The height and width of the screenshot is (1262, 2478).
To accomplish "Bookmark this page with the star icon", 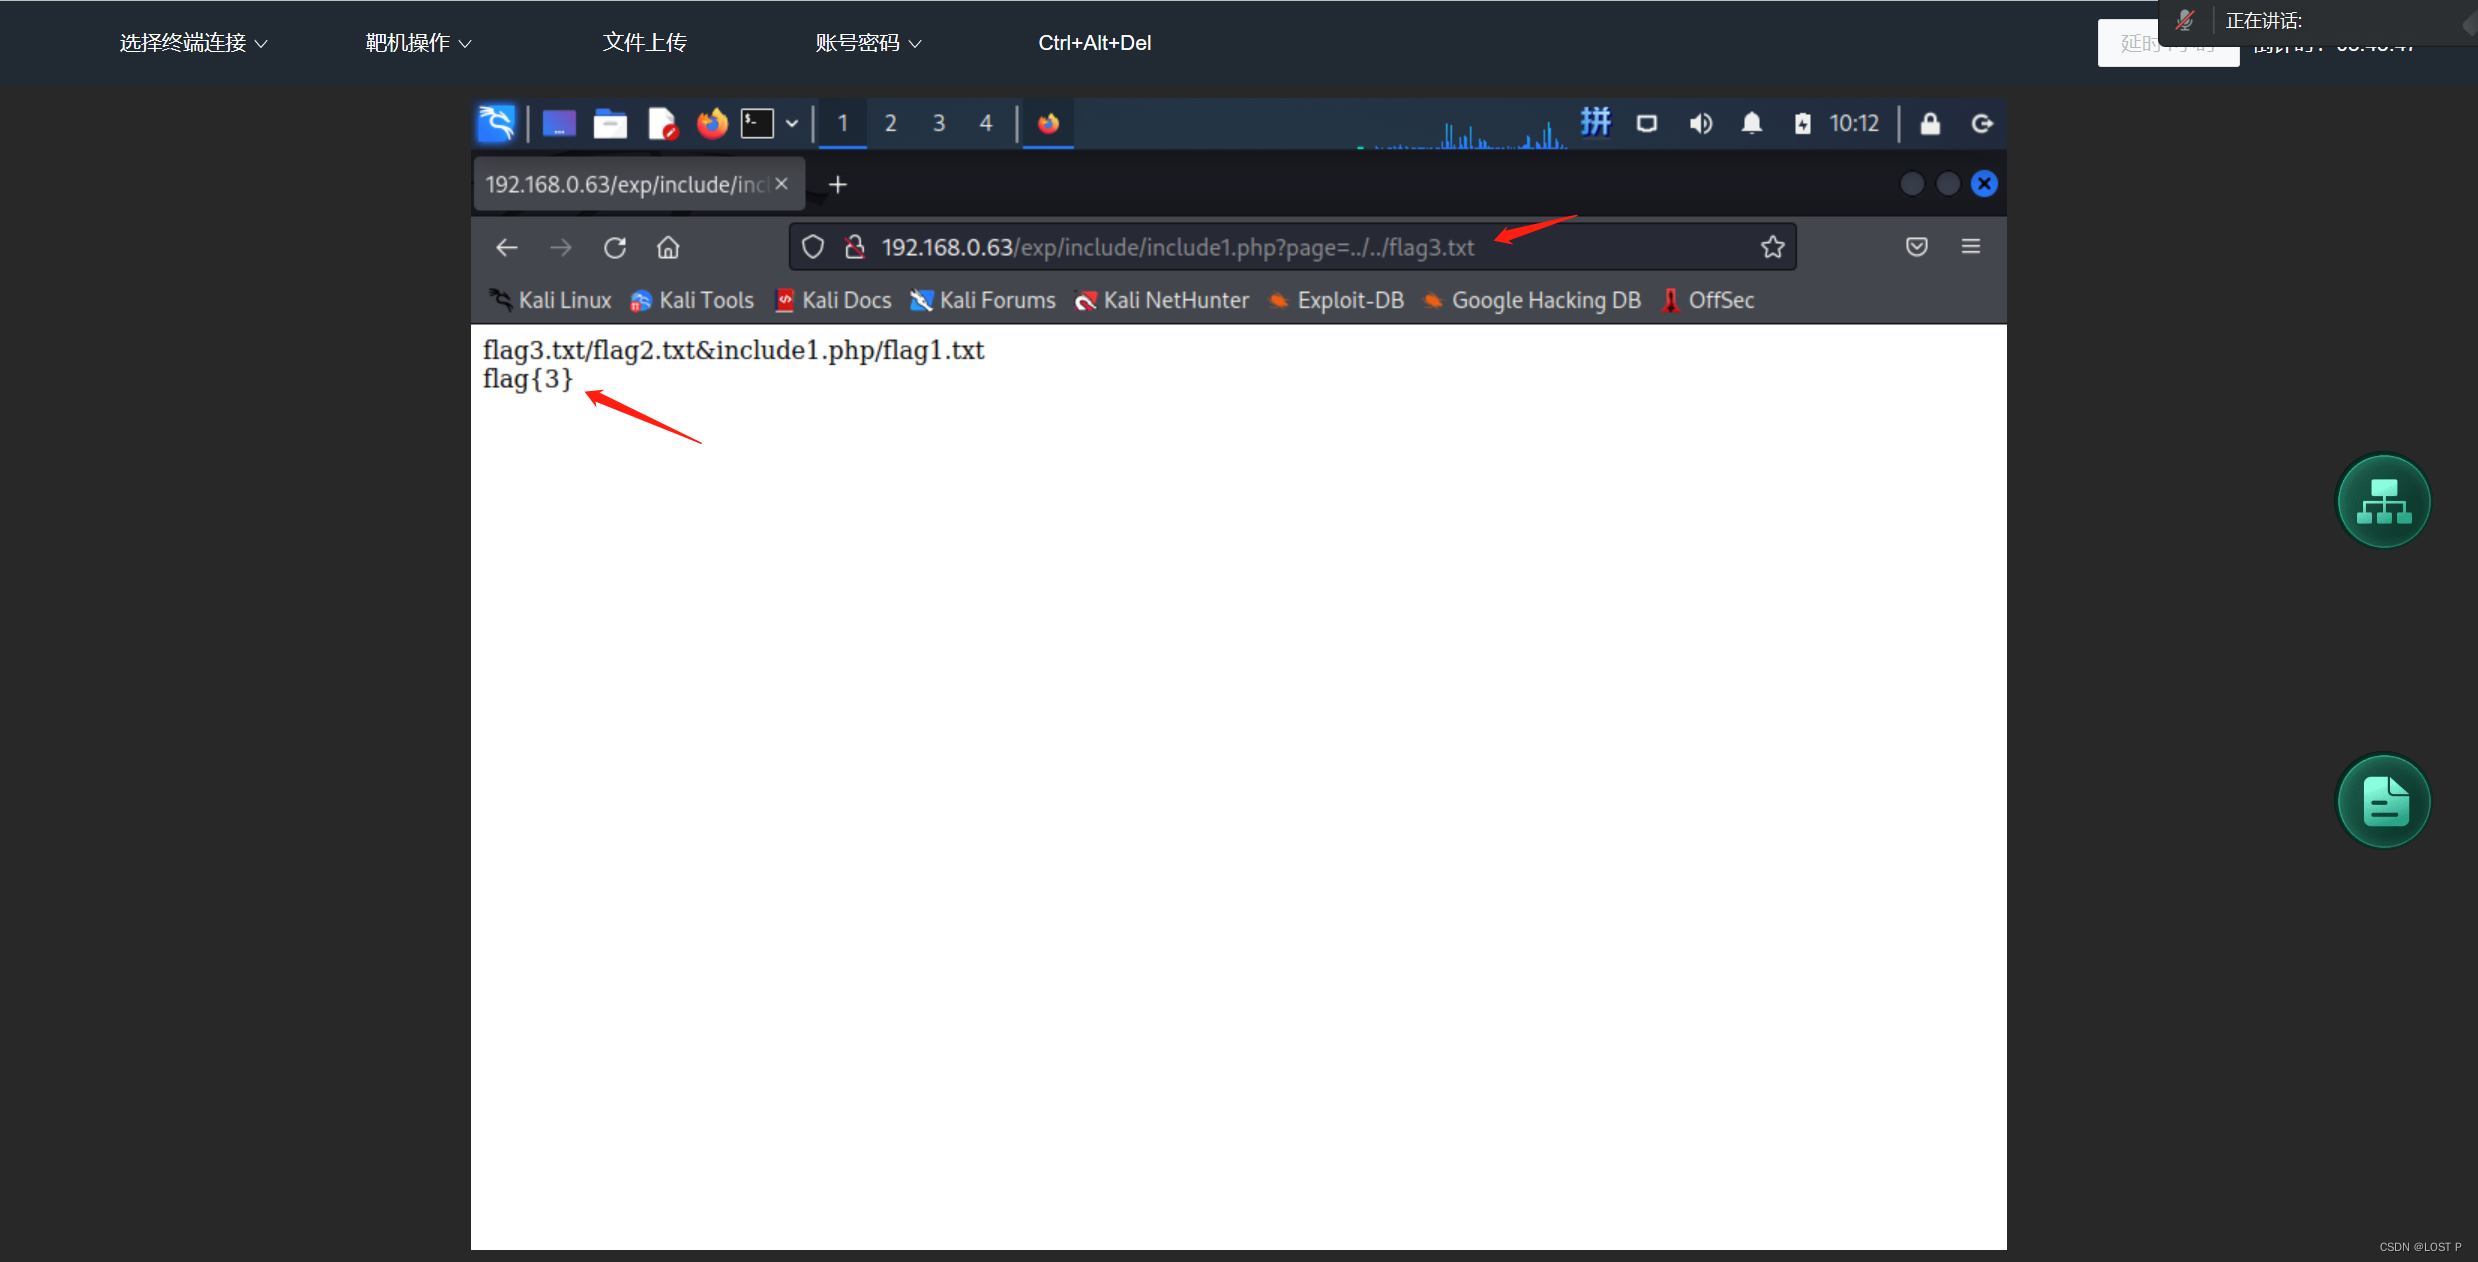I will 1773,247.
